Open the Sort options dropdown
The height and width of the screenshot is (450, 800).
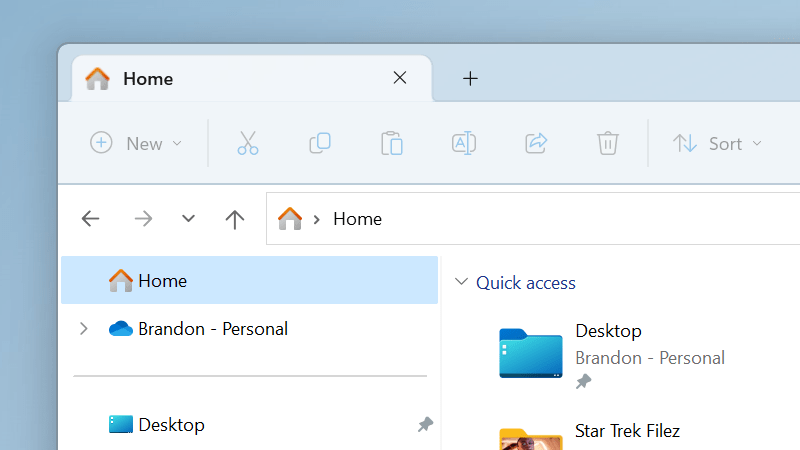point(717,143)
